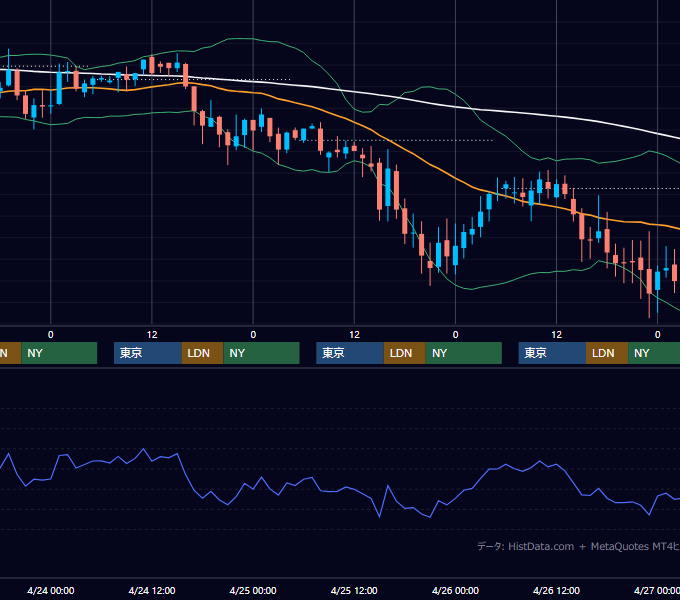Click the 4/24 00:00 time axis label
Viewport: 680px width, 600px height.
51,590
